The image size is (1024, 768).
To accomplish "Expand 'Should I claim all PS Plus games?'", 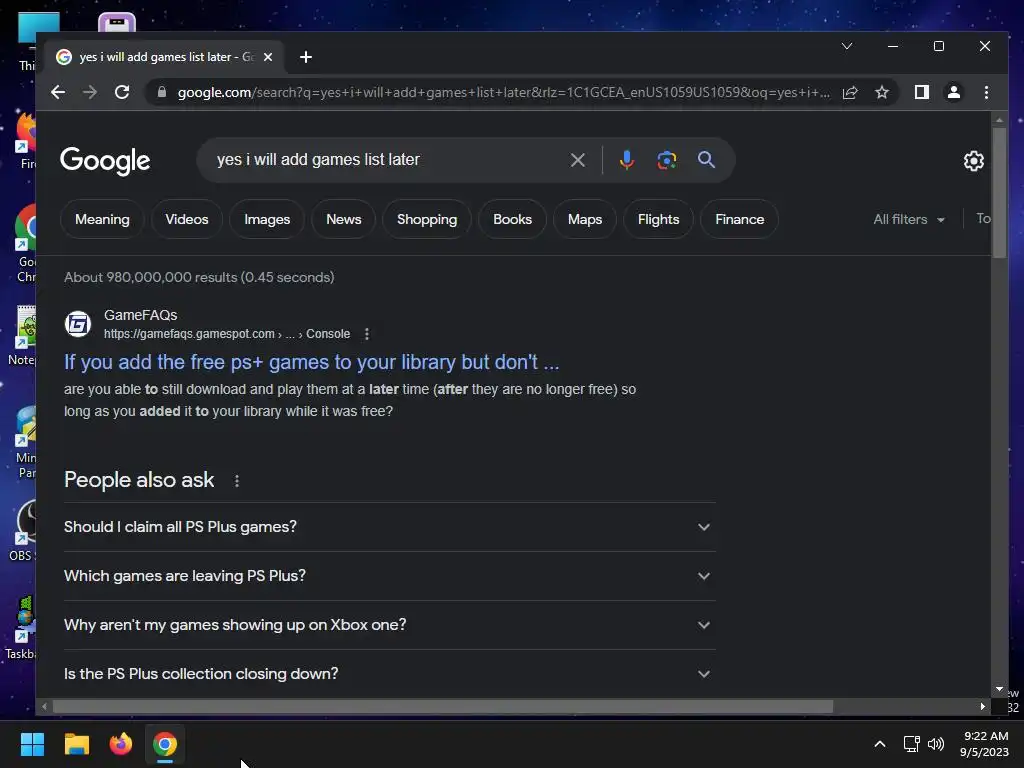I will (390, 527).
